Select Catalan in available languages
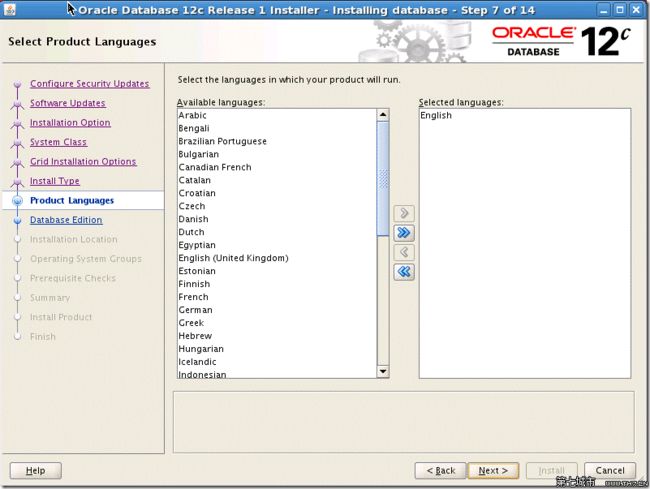Screen dimensions: 650x489 pyautogui.click(x=276, y=180)
